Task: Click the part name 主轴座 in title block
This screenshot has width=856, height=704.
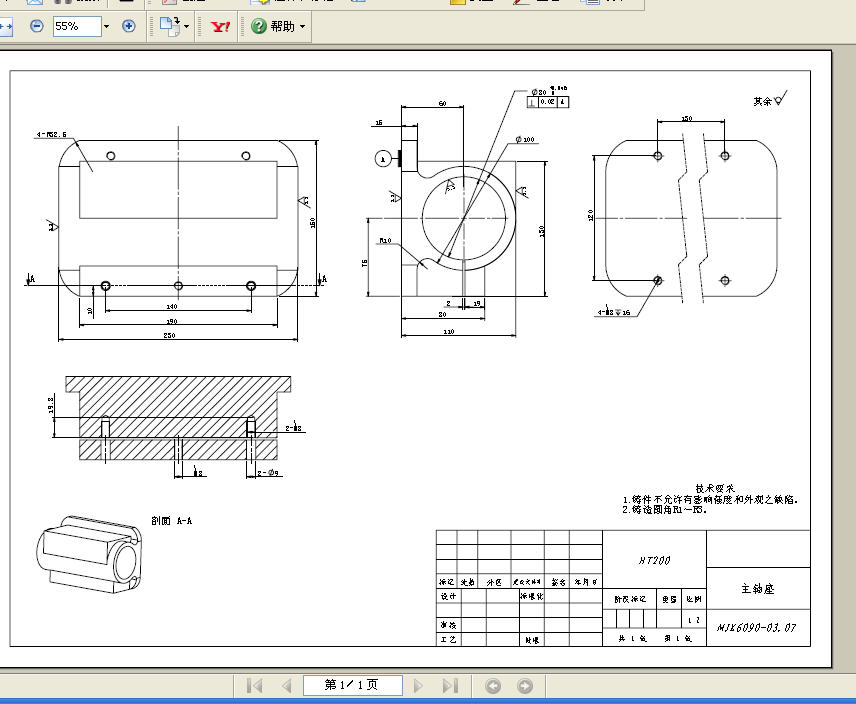Action: tap(758, 589)
